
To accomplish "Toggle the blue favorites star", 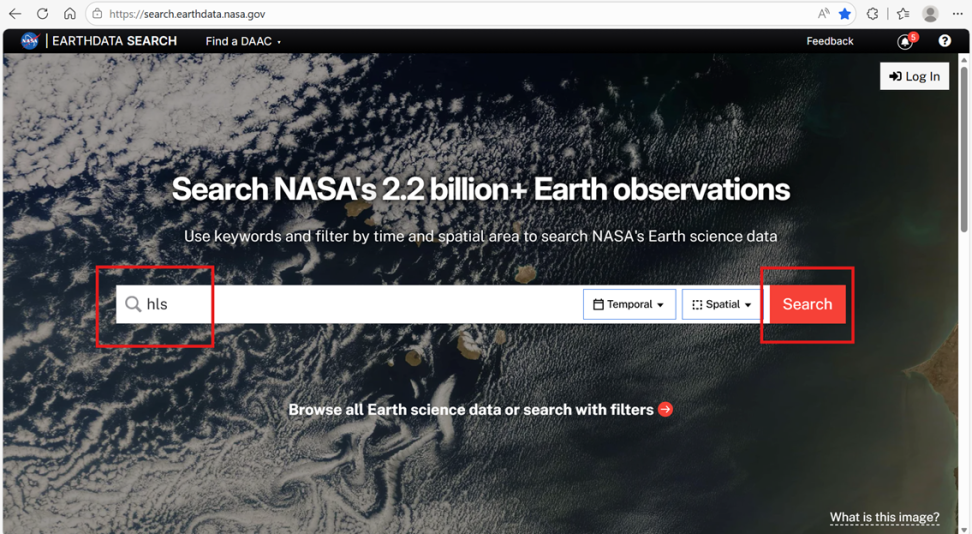I will (844, 14).
